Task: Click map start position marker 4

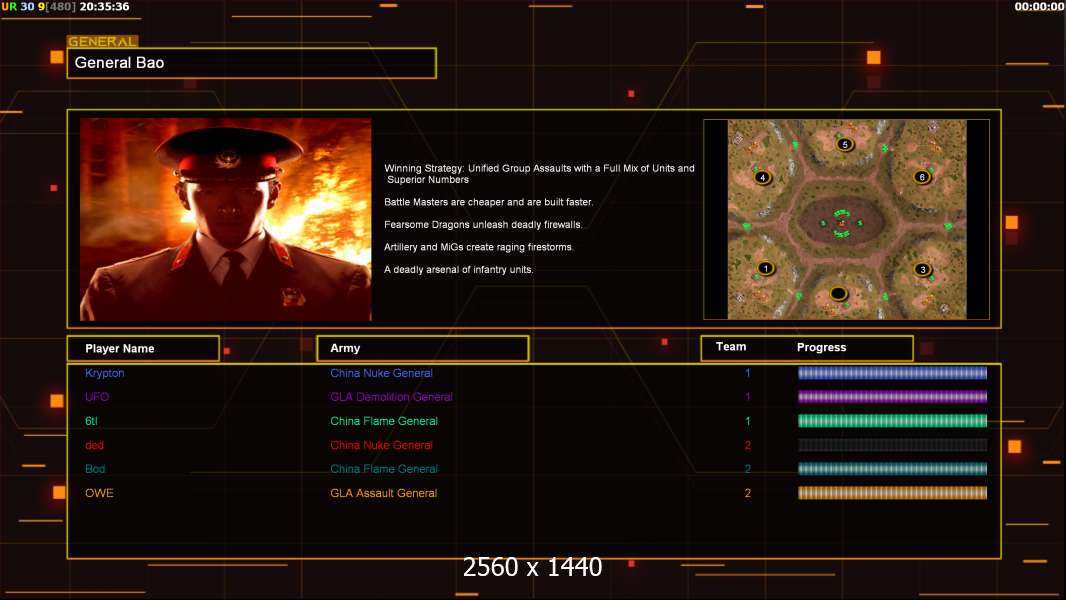Action: coord(763,177)
